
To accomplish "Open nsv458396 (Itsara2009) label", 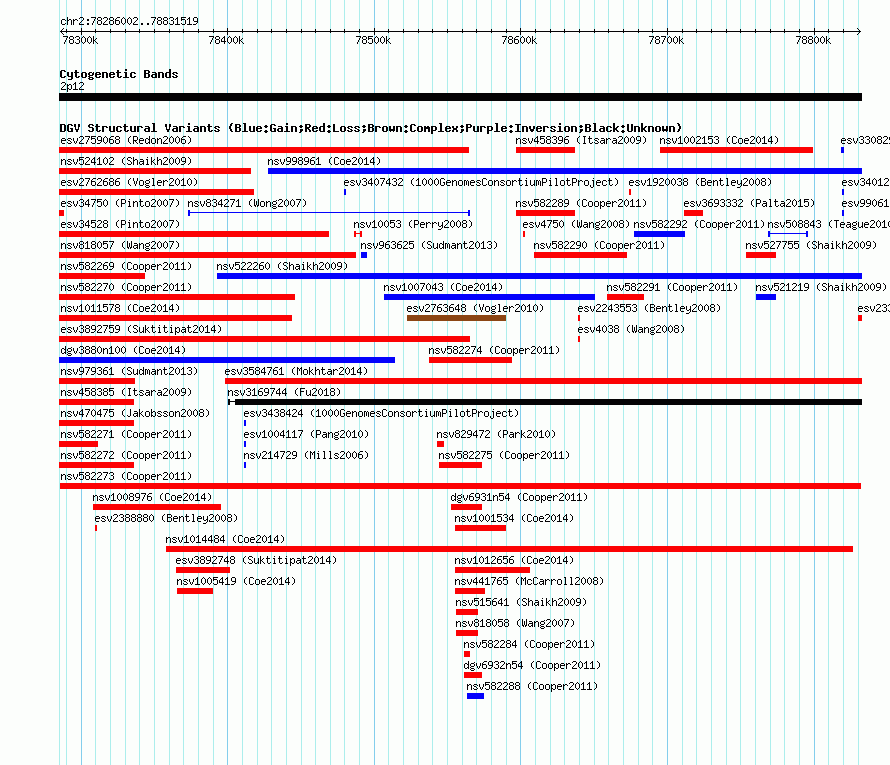I will click(581, 140).
